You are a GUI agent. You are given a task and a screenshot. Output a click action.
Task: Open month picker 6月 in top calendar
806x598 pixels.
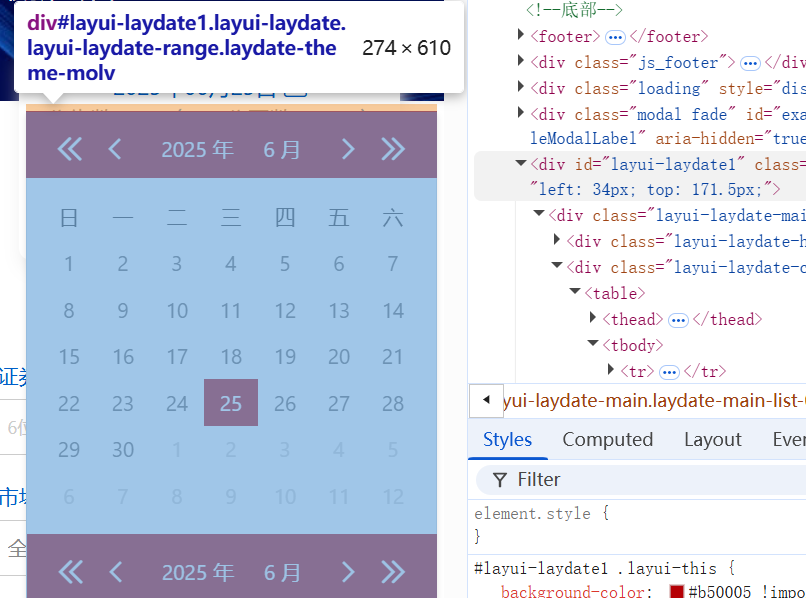pyautogui.click(x=282, y=150)
